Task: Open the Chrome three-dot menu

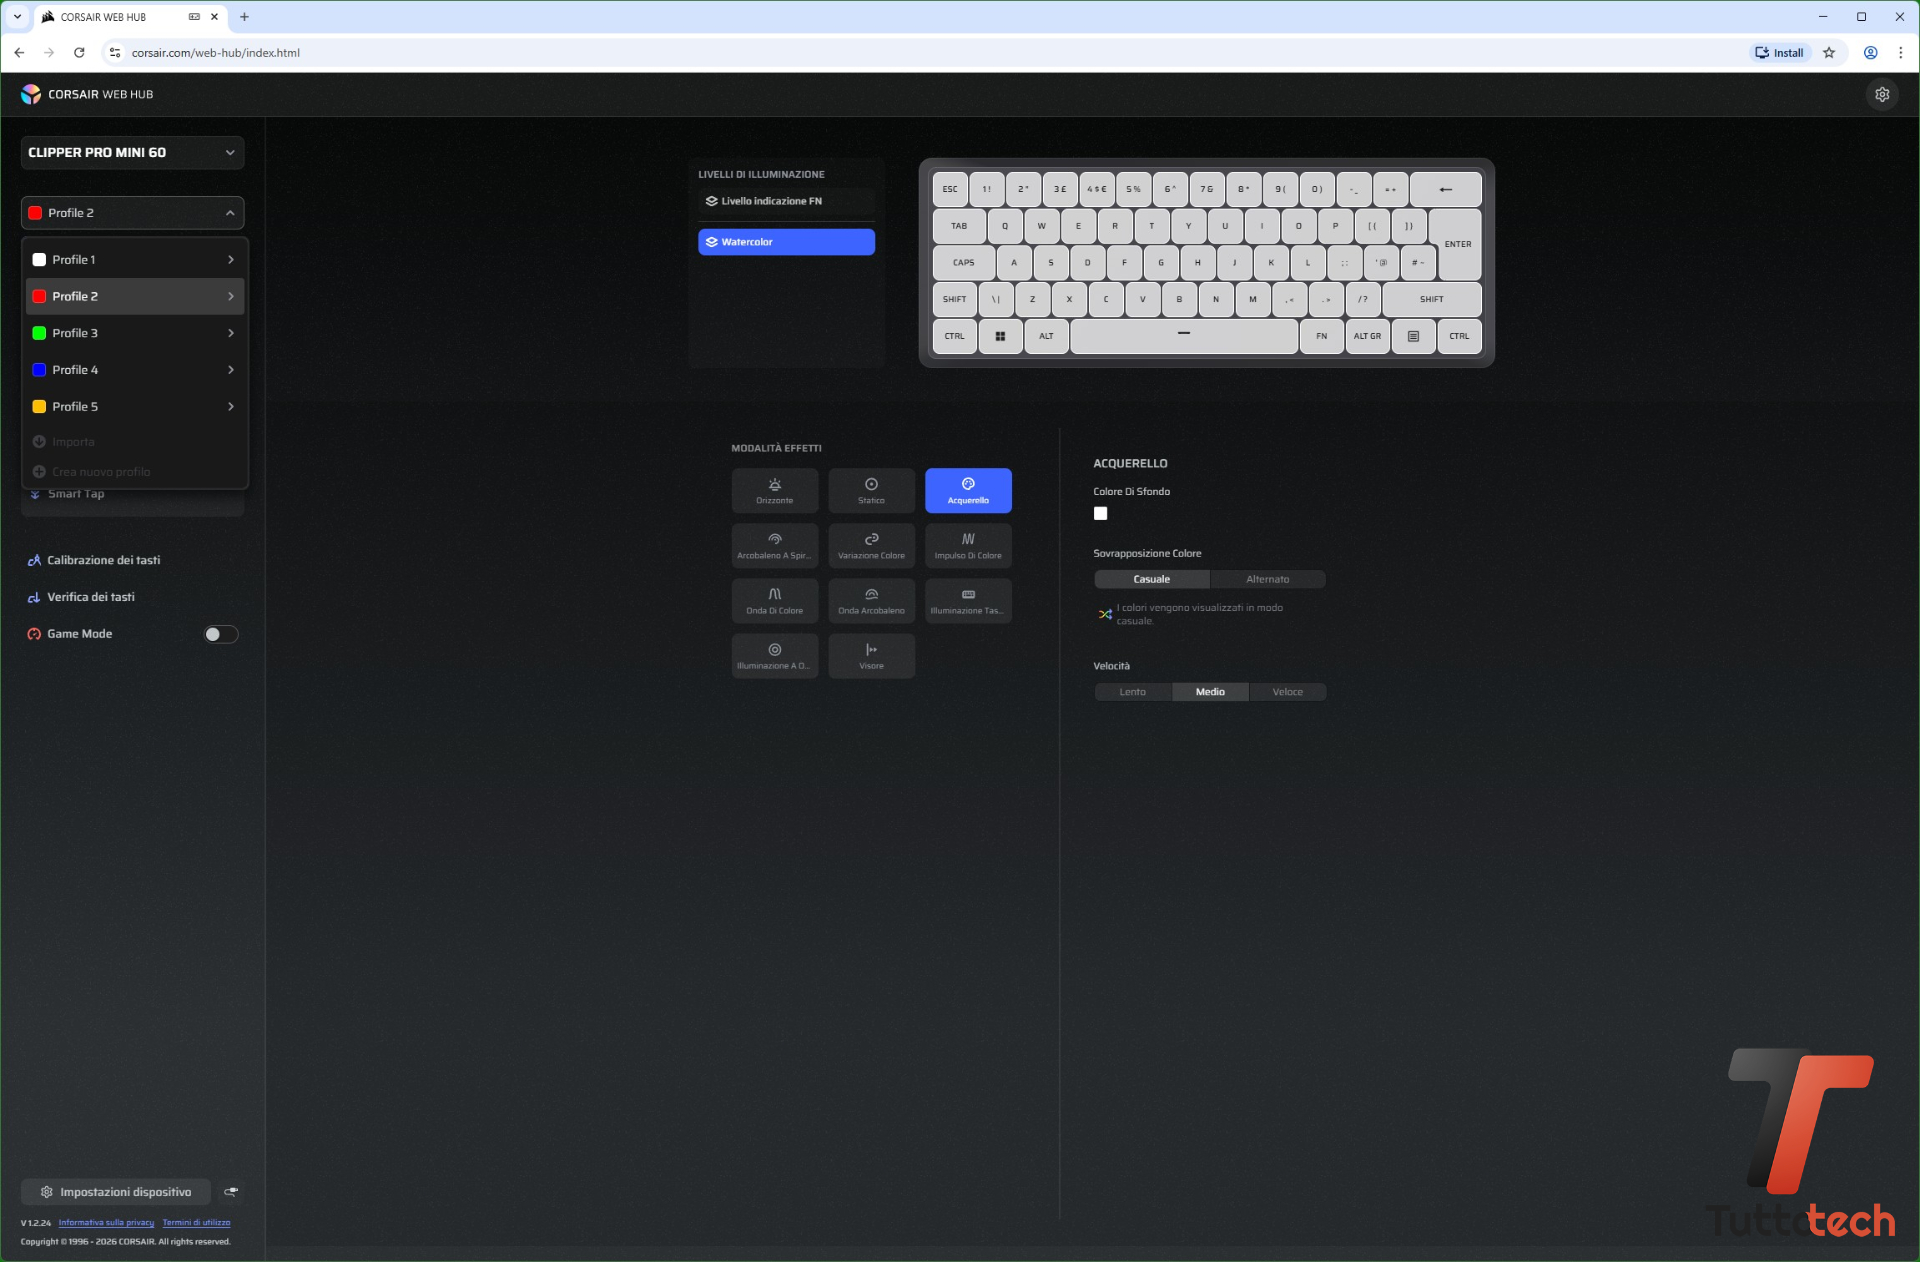Action: tap(1900, 53)
